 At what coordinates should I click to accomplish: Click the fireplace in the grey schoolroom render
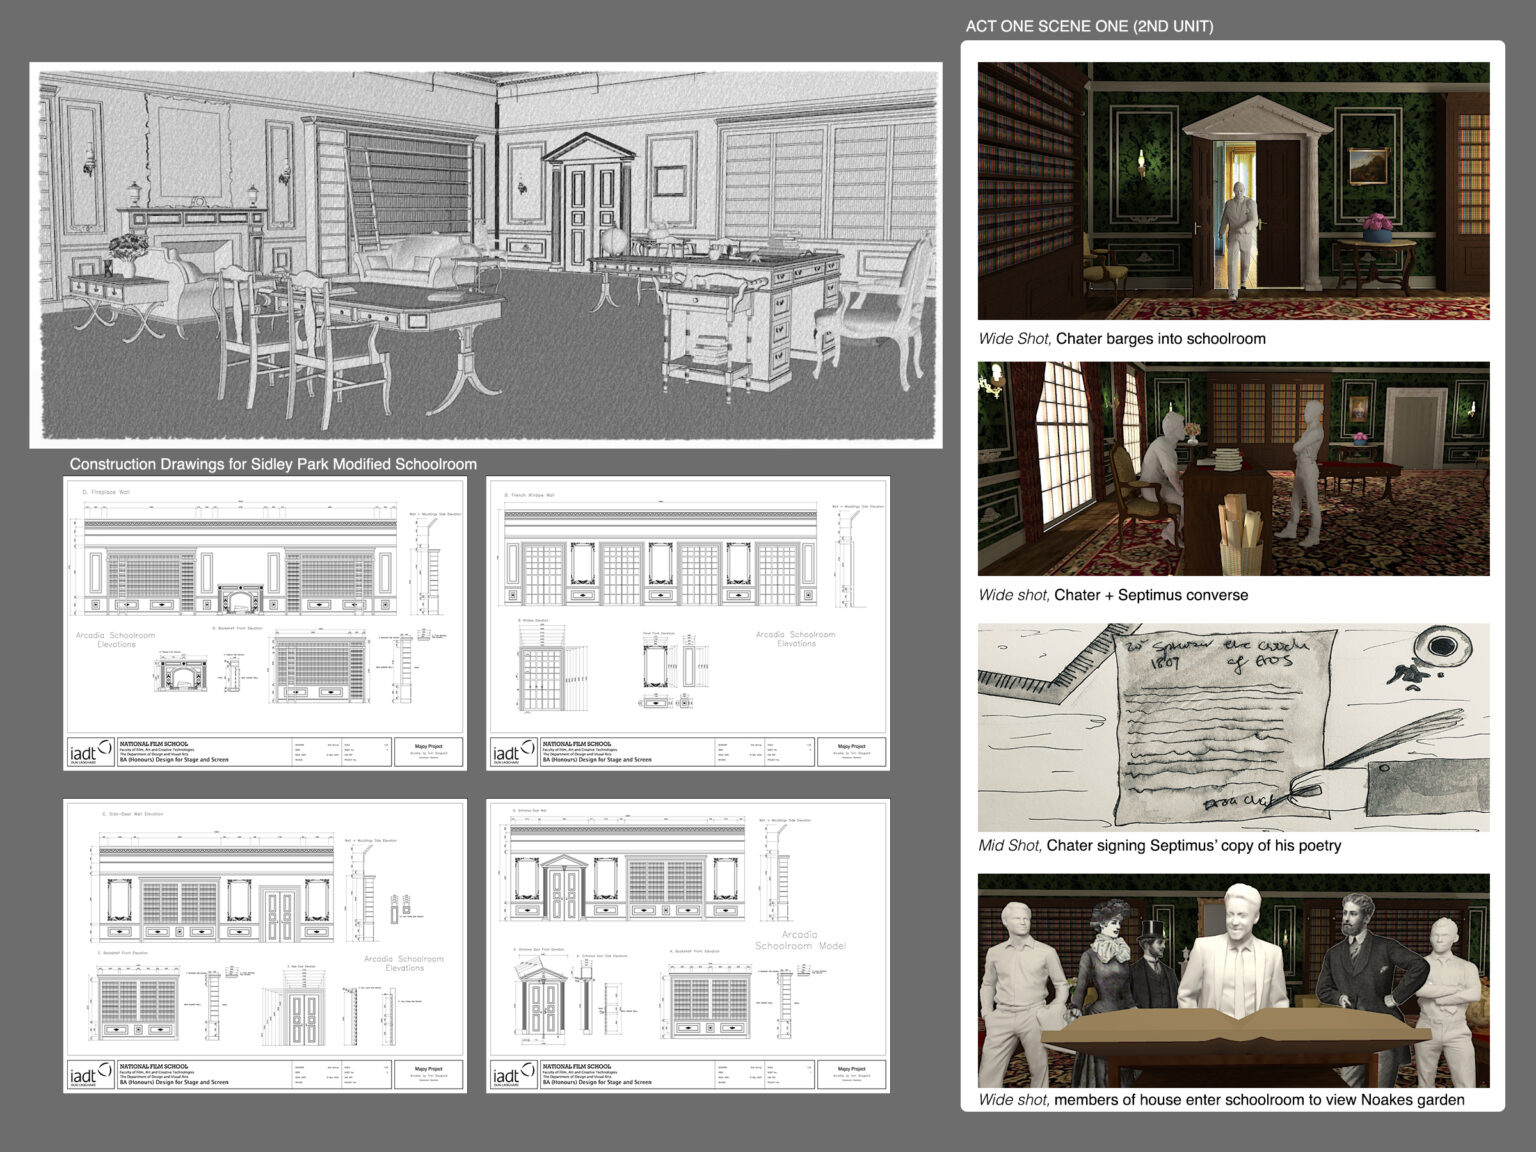(195, 245)
